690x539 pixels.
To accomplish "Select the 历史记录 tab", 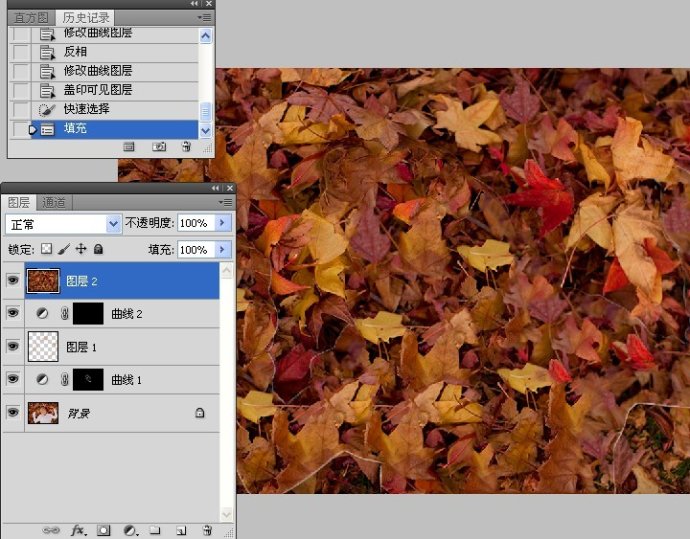I will point(85,18).
